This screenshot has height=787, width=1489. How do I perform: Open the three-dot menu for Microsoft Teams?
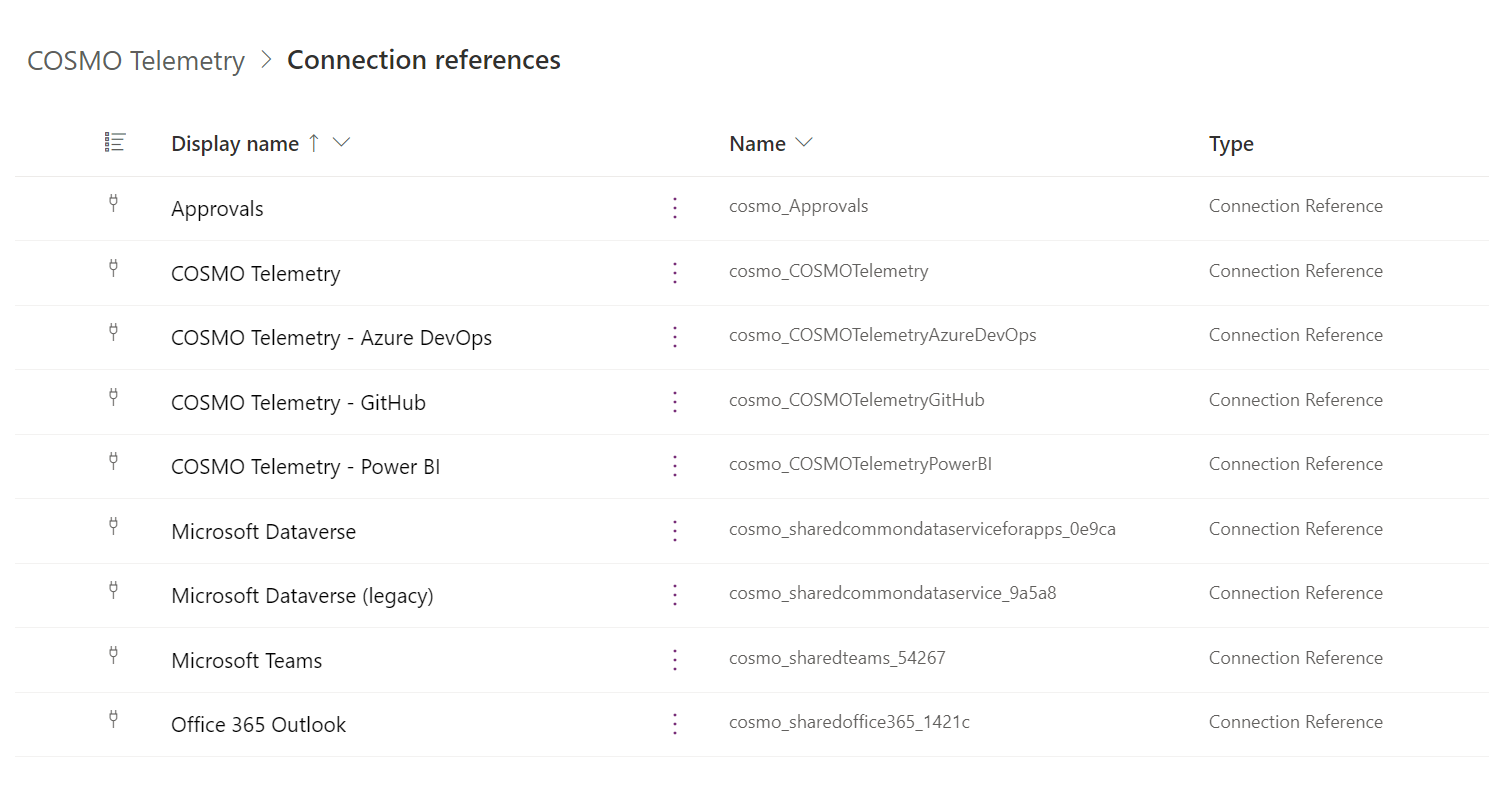675,660
